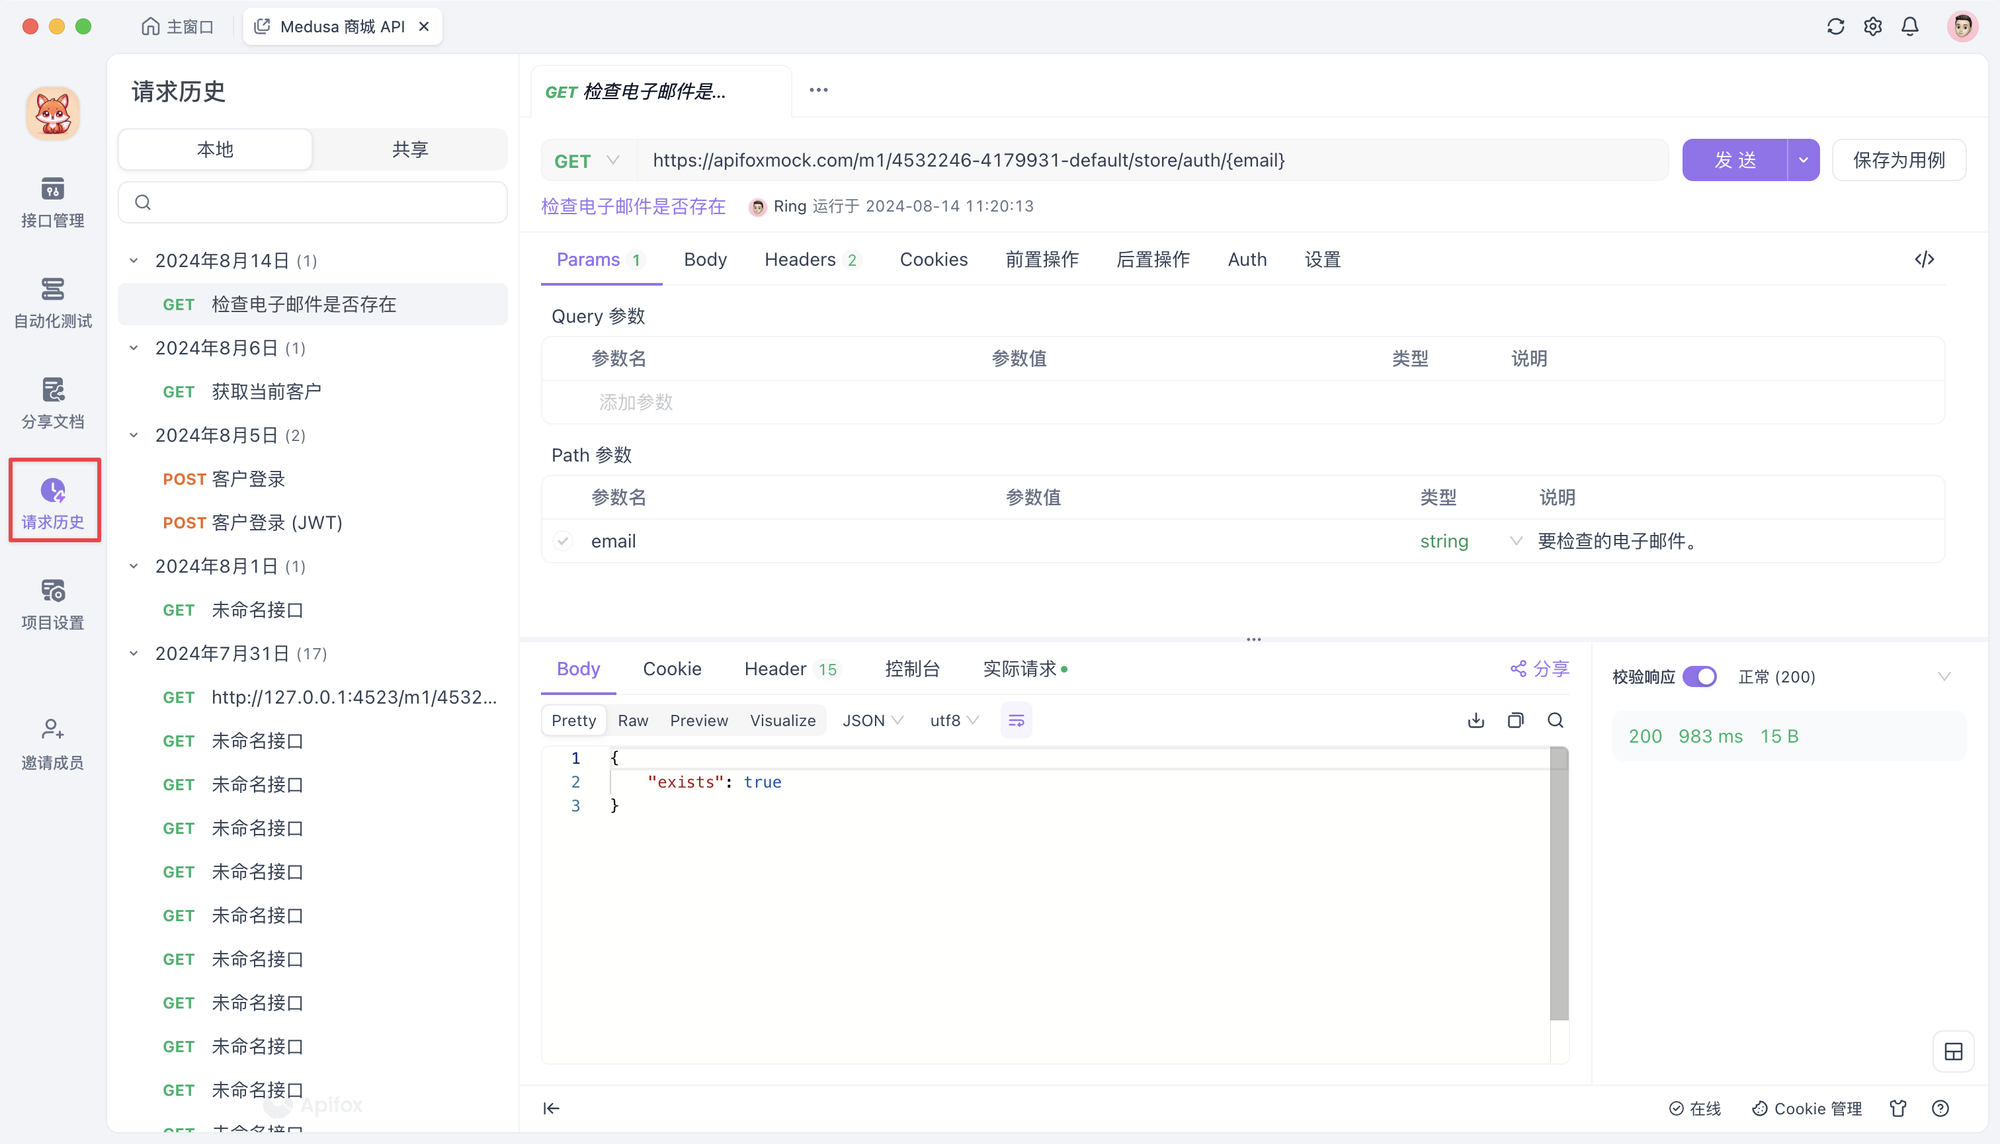This screenshot has width=2000, height=1144.
Task: Copy the response body
Action: coord(1516,721)
